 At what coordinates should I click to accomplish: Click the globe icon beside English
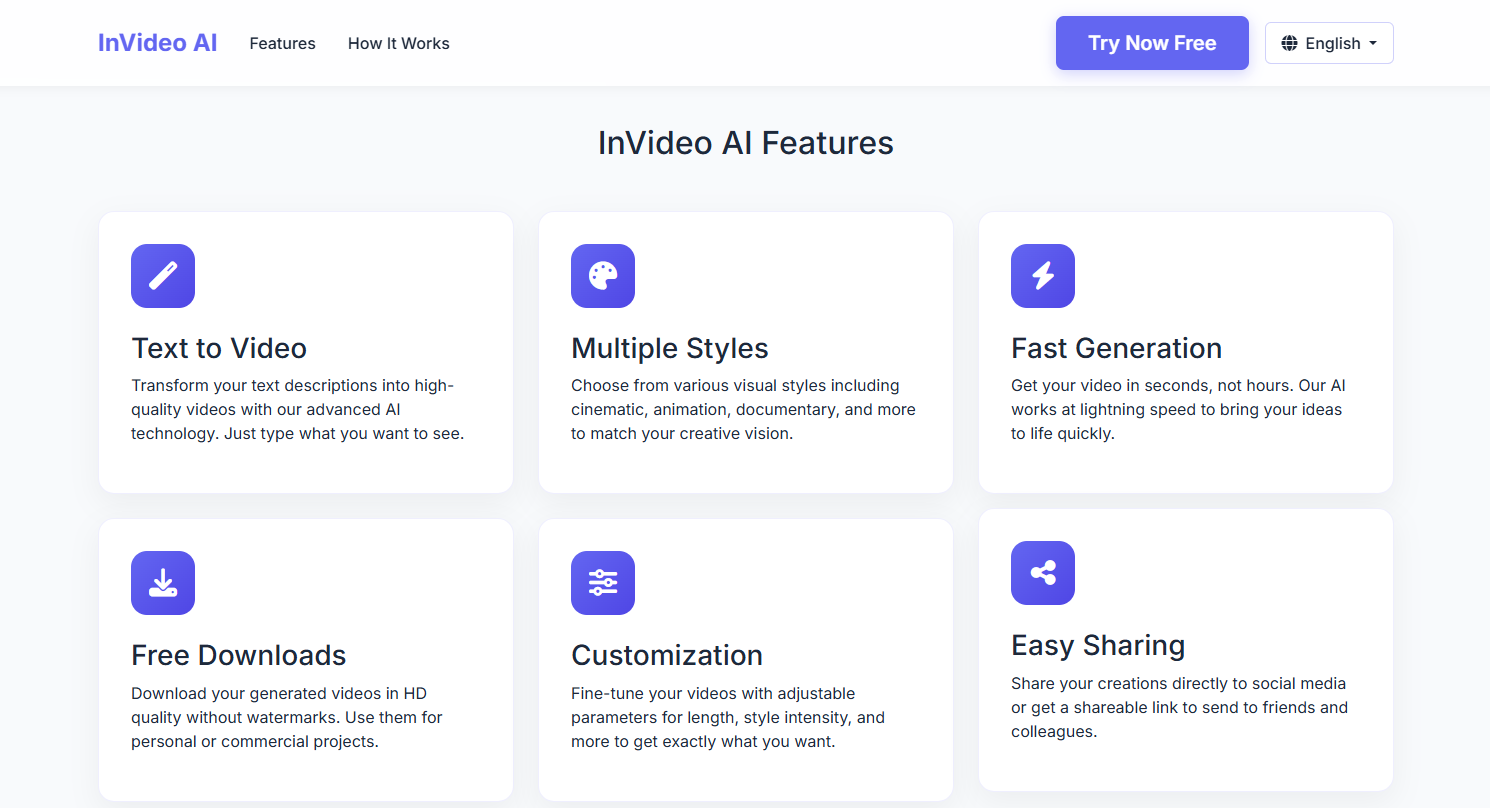(1289, 43)
